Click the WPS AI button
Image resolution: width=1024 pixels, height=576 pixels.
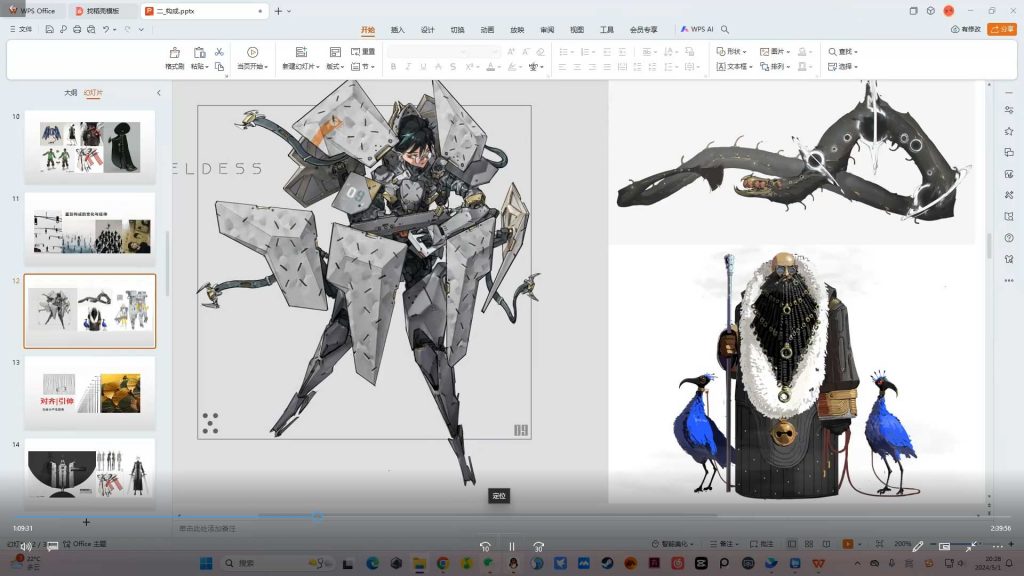point(697,29)
